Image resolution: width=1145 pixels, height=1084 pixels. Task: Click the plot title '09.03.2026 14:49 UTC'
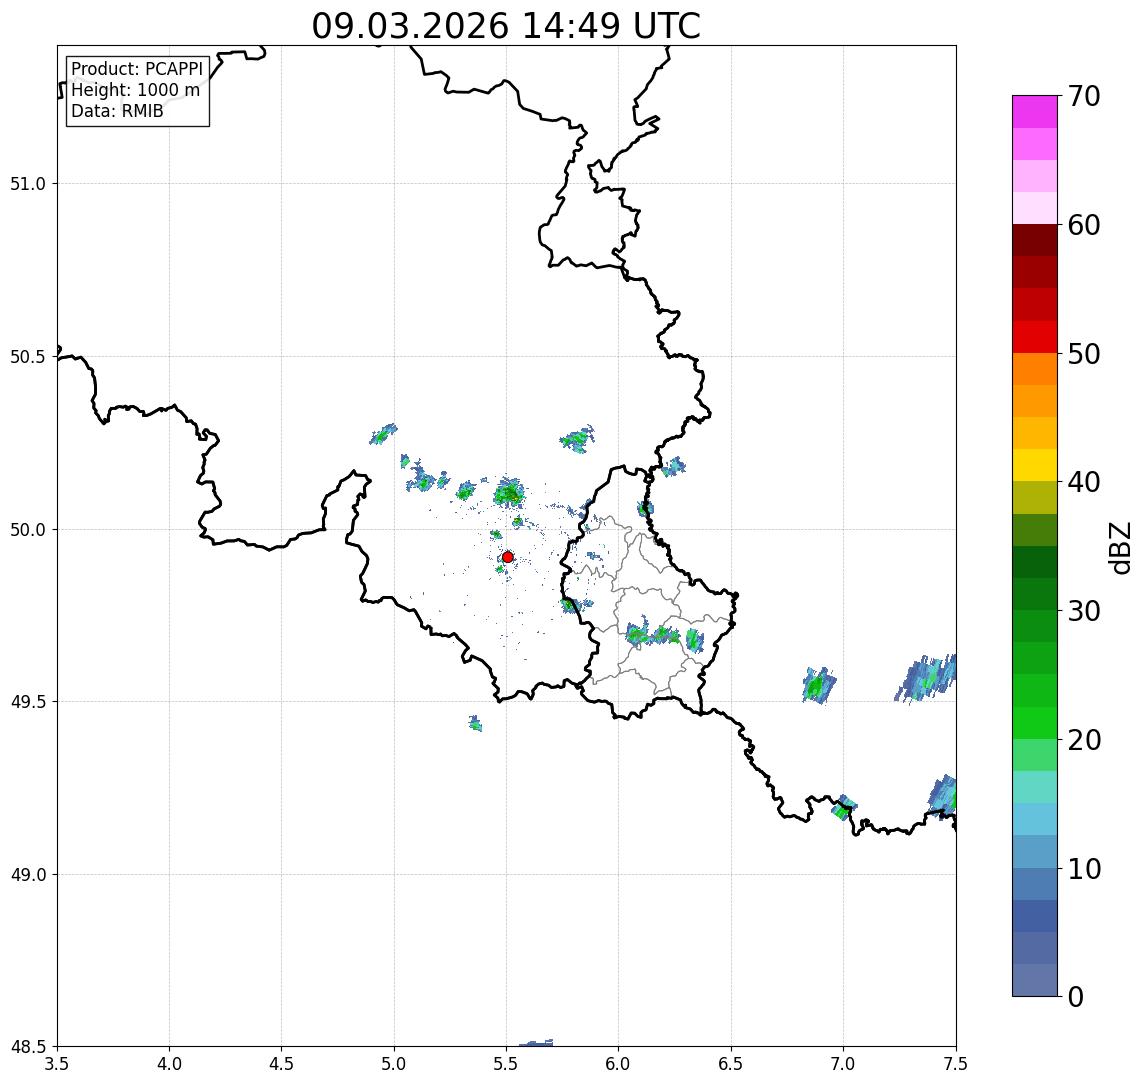point(506,26)
